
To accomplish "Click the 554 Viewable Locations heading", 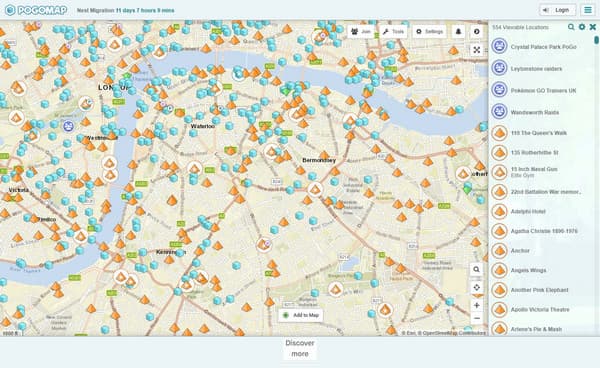I will (x=520, y=27).
